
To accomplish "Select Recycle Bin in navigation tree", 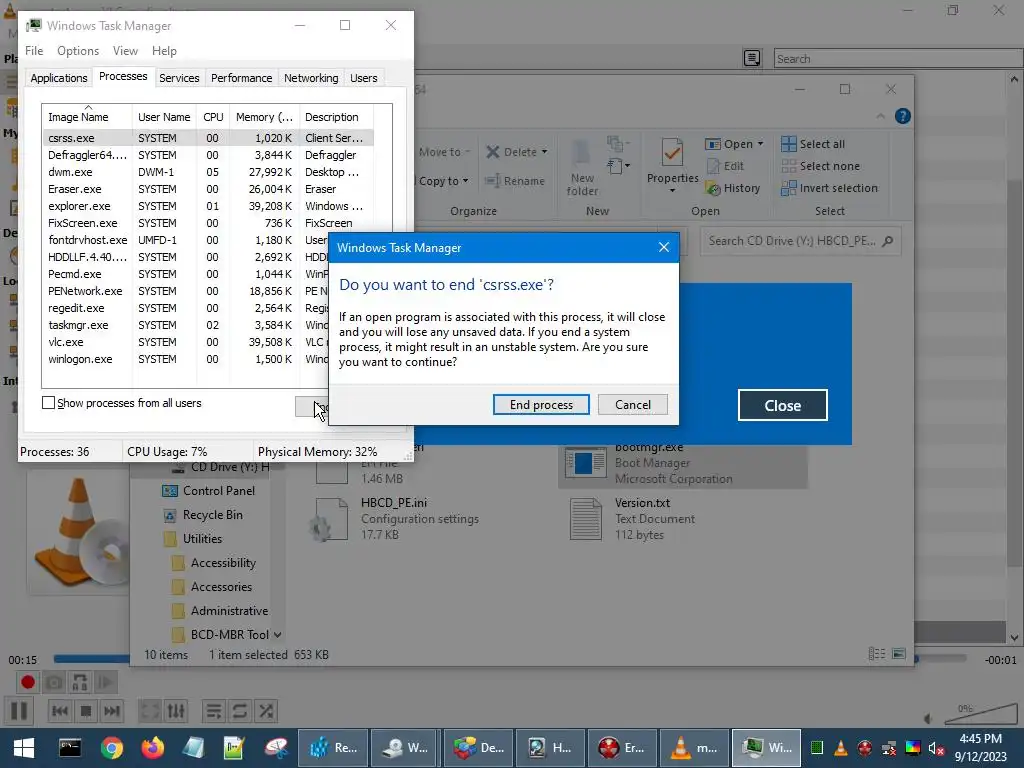I will coord(203,515).
